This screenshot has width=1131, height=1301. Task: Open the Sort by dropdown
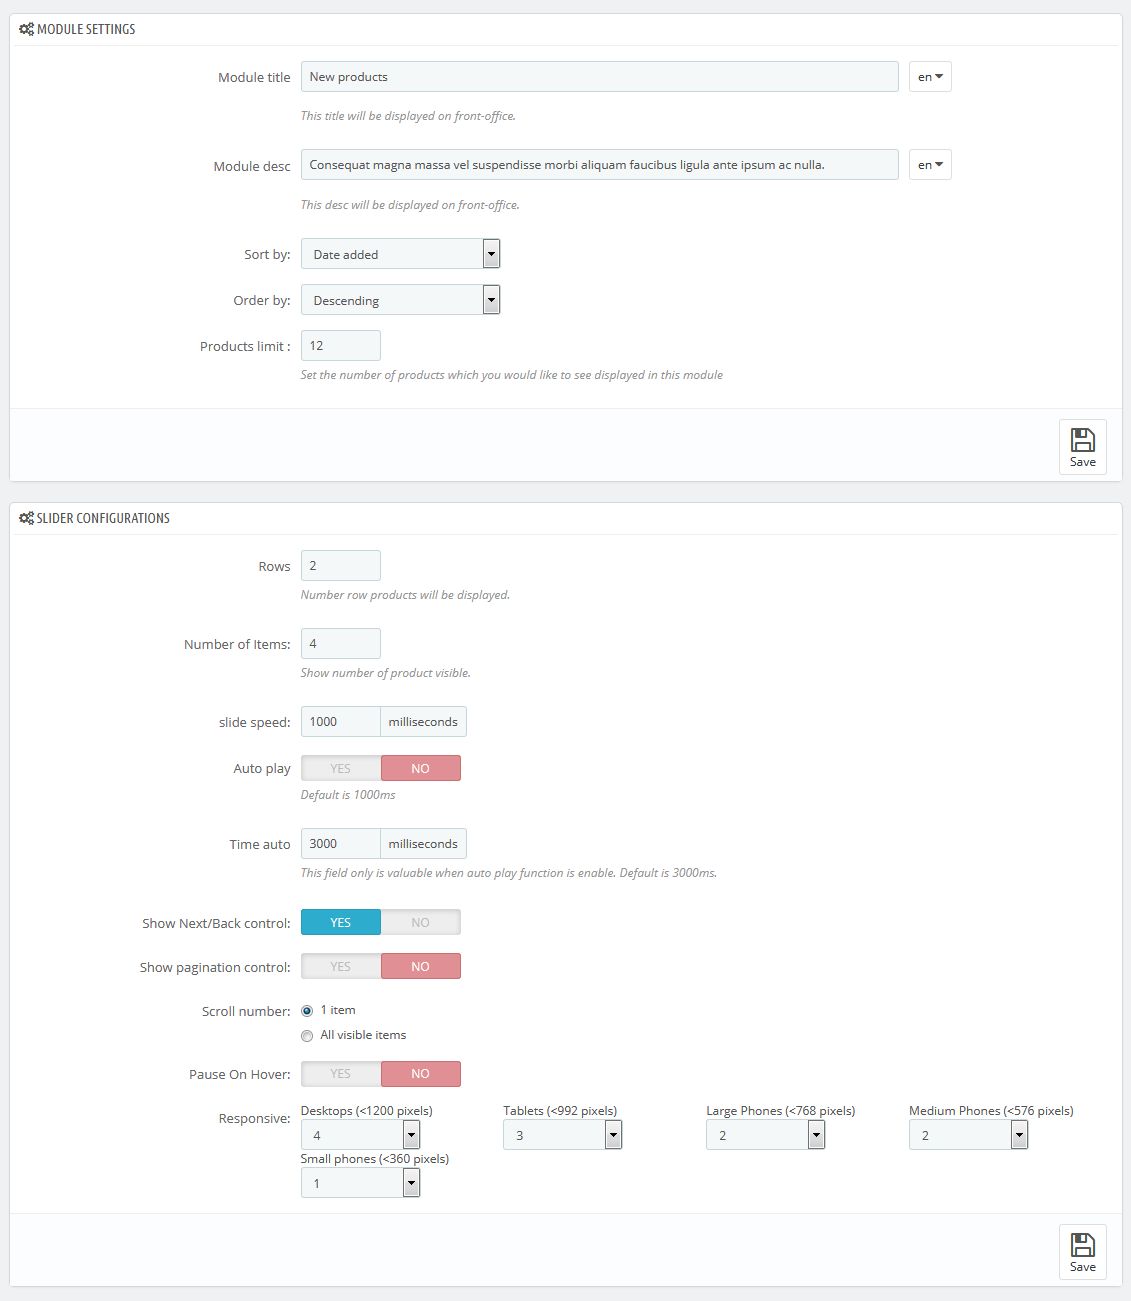(400, 255)
